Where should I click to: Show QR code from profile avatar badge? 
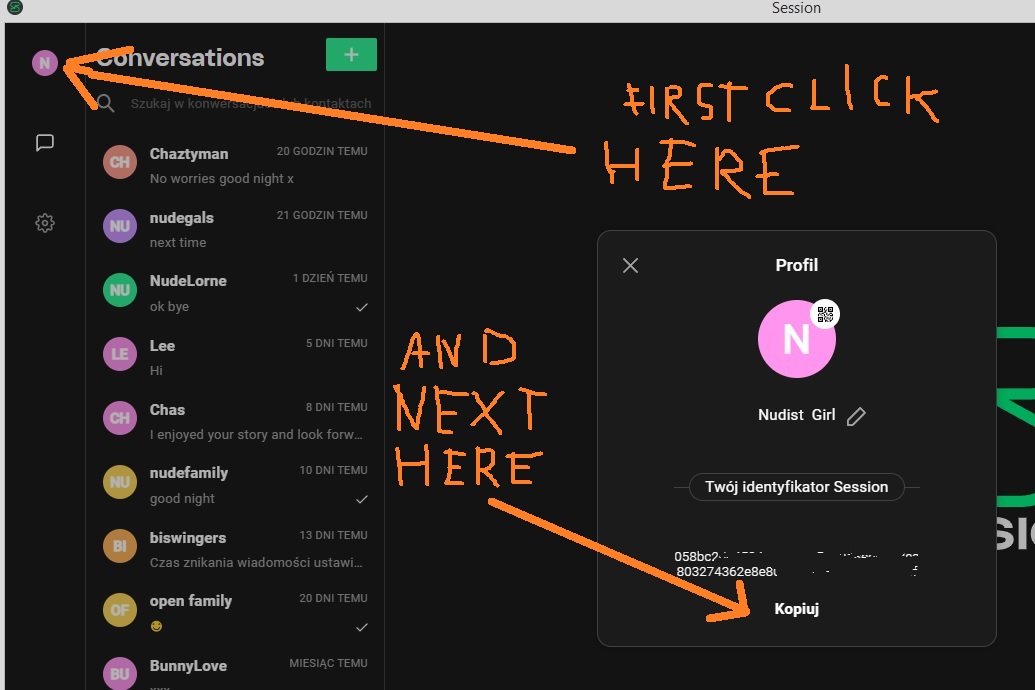(x=825, y=314)
